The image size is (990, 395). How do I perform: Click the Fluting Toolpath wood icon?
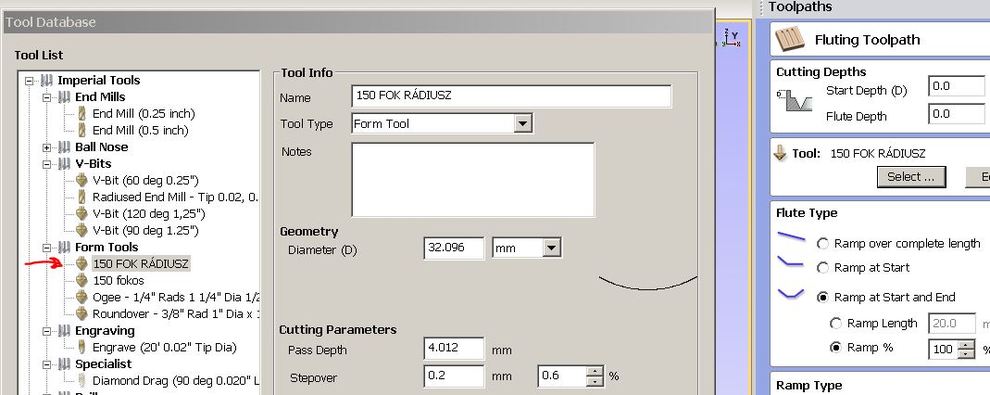coord(790,39)
